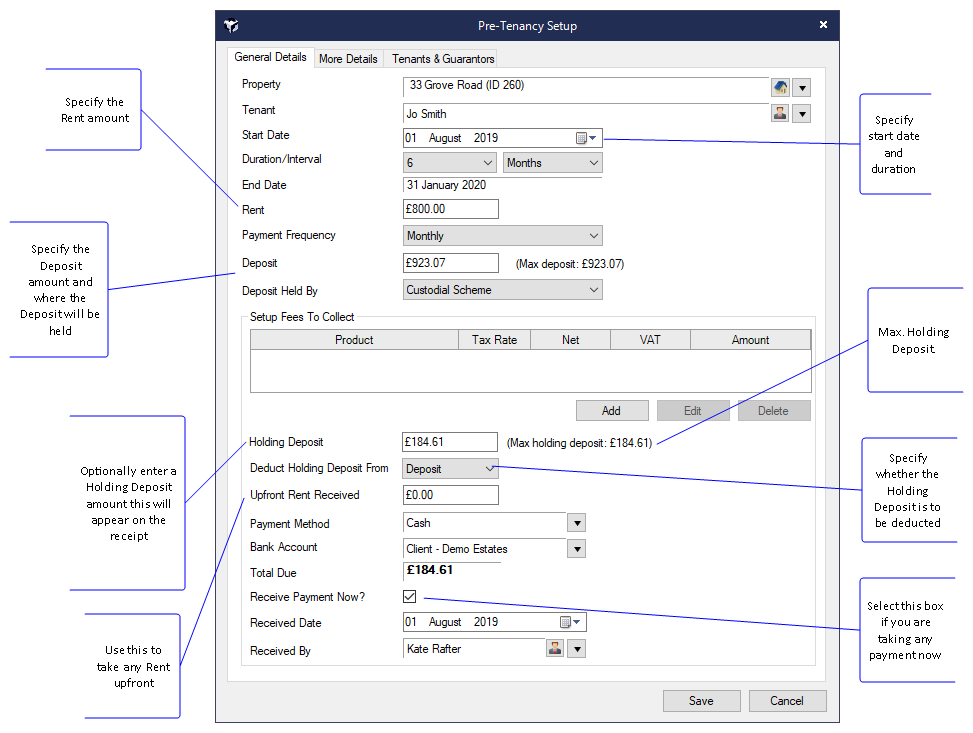Screen dimensions: 973x733
Task: Open the Received Date calendar picker
Action: (569, 622)
